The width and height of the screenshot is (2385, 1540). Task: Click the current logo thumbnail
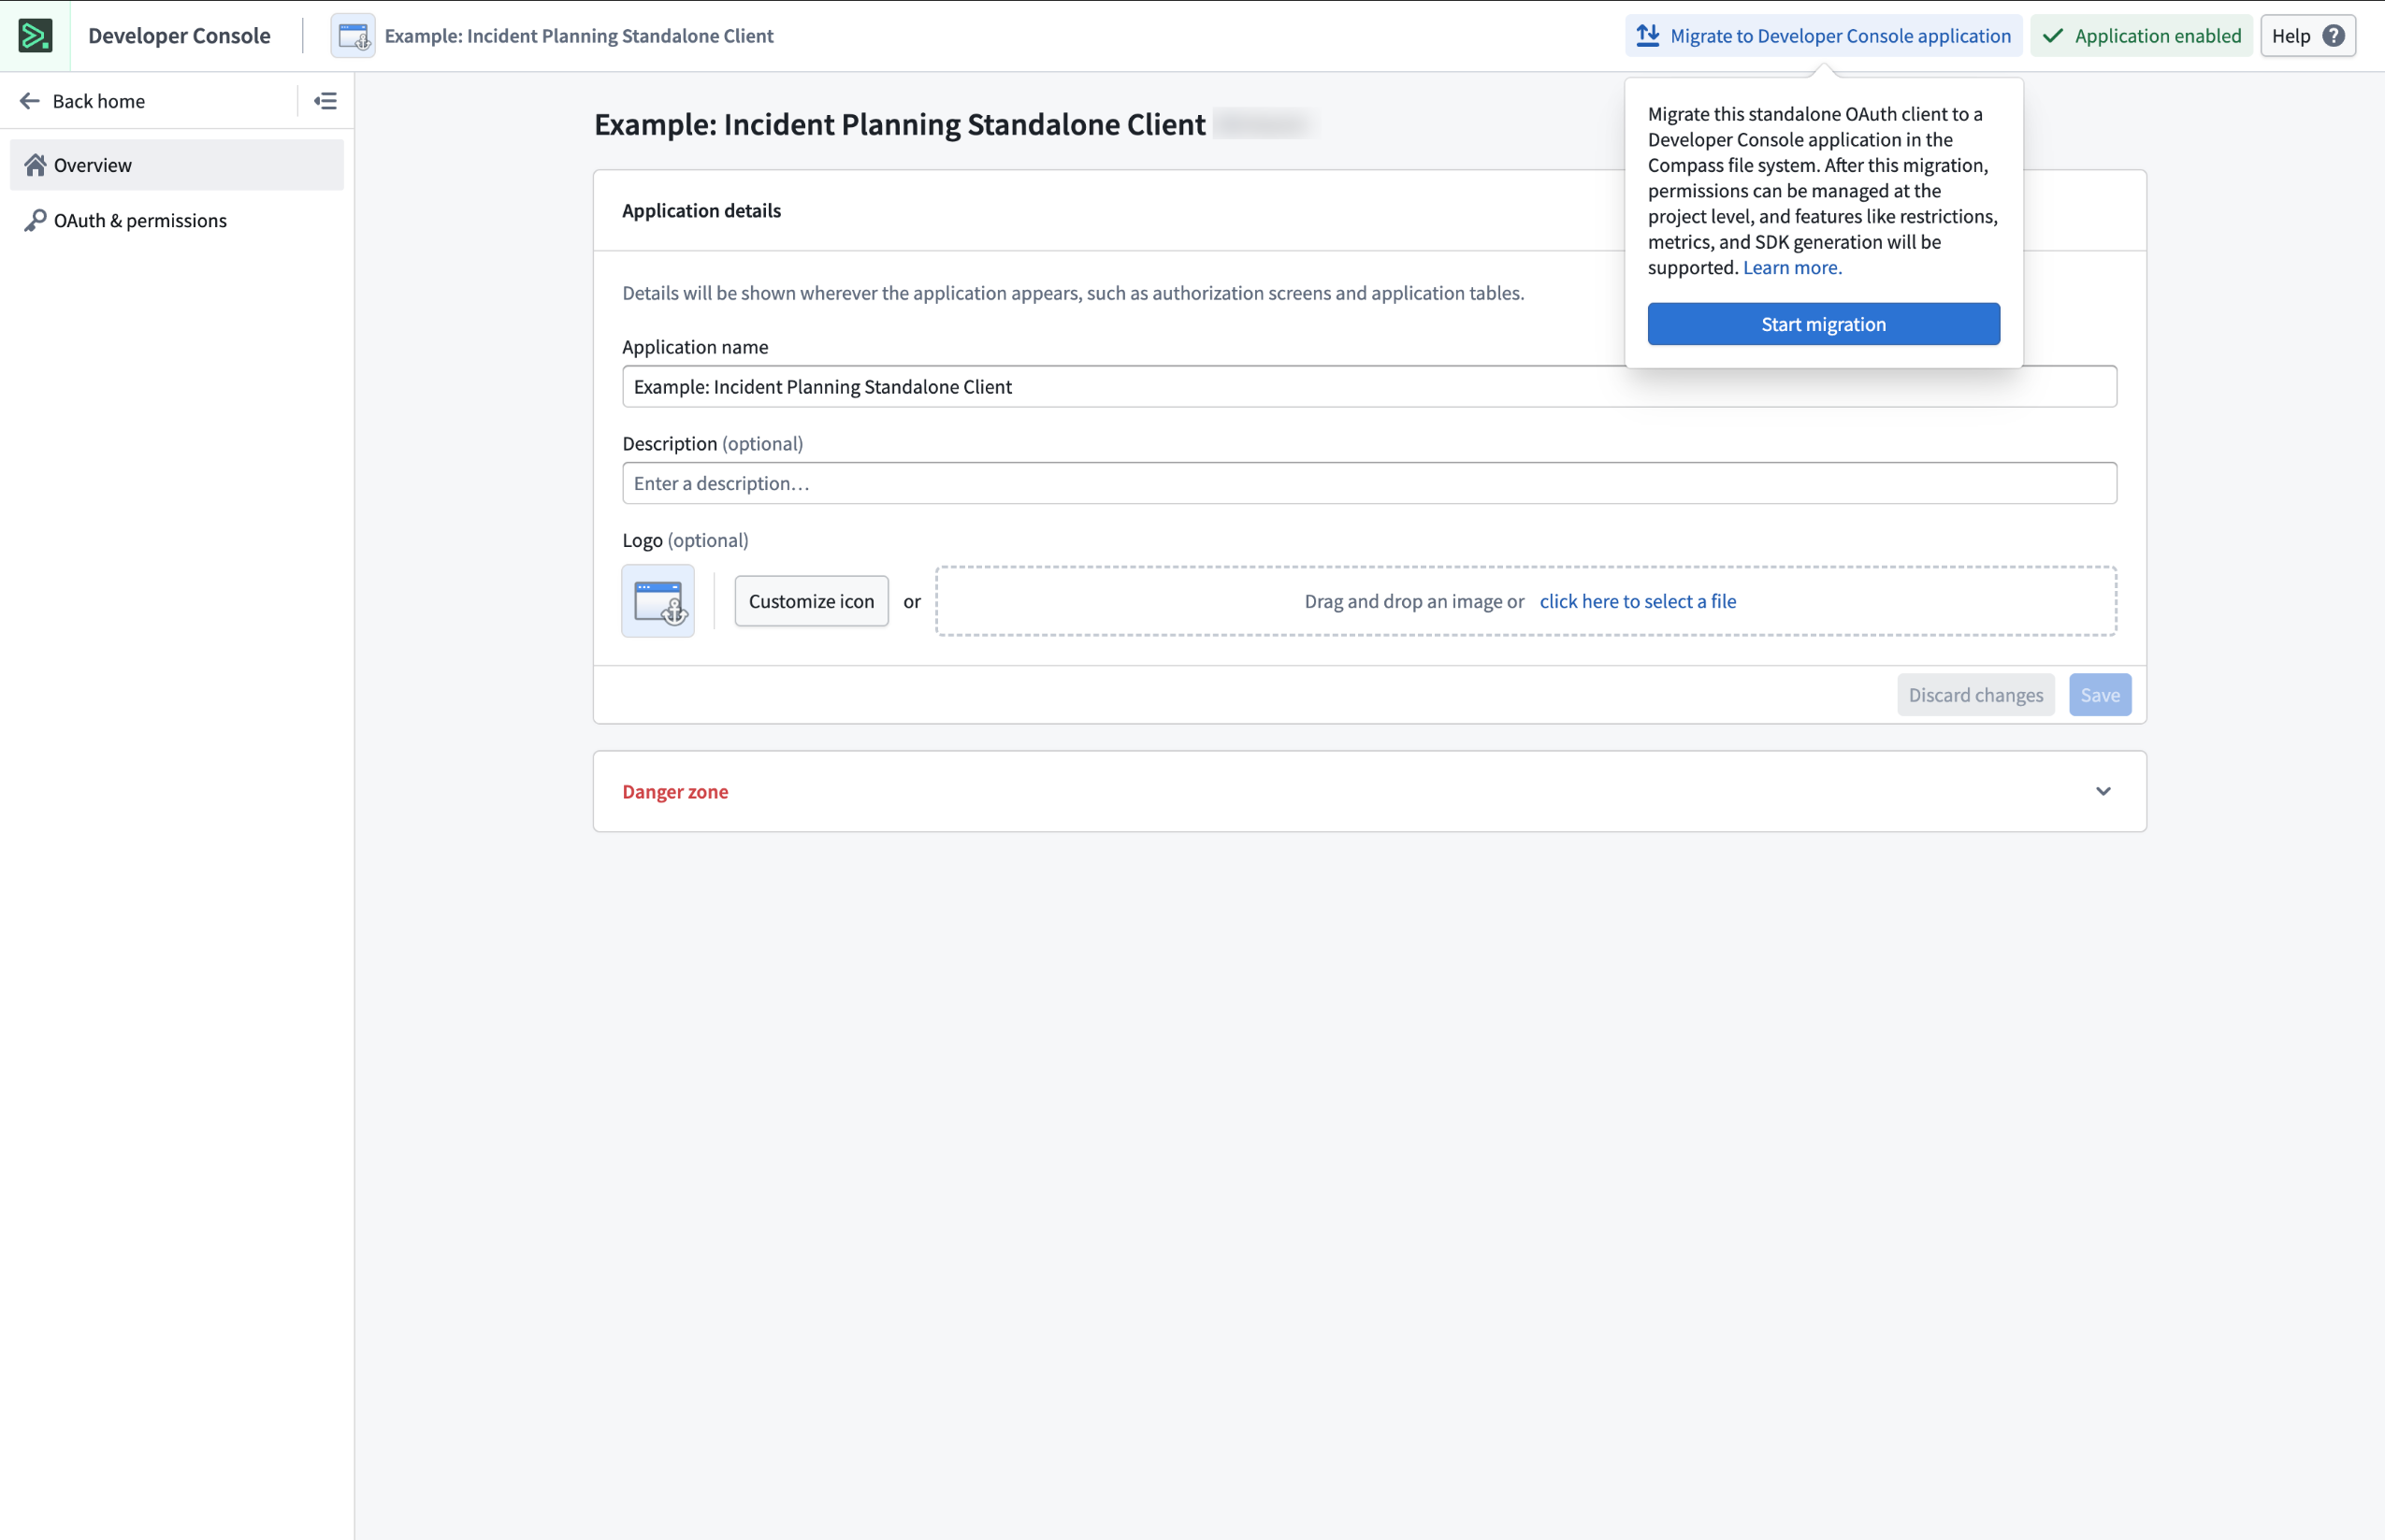[658, 601]
